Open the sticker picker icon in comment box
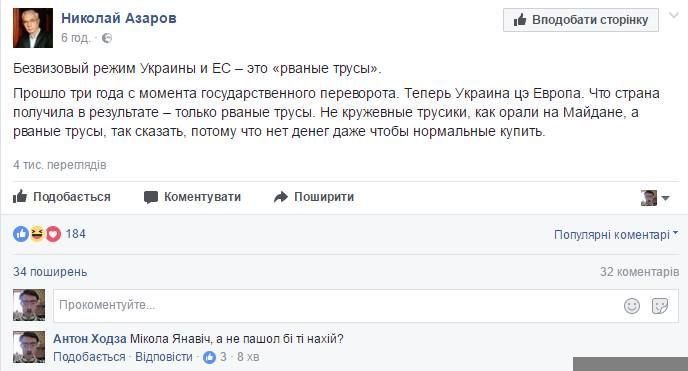Screen dimensions: 688x371 (x=660, y=306)
